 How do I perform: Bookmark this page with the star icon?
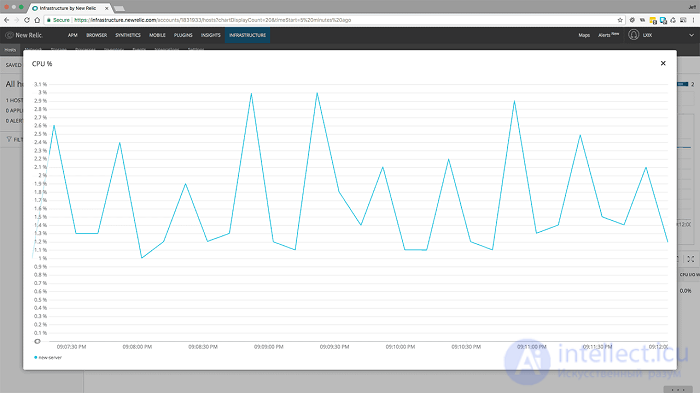point(620,20)
